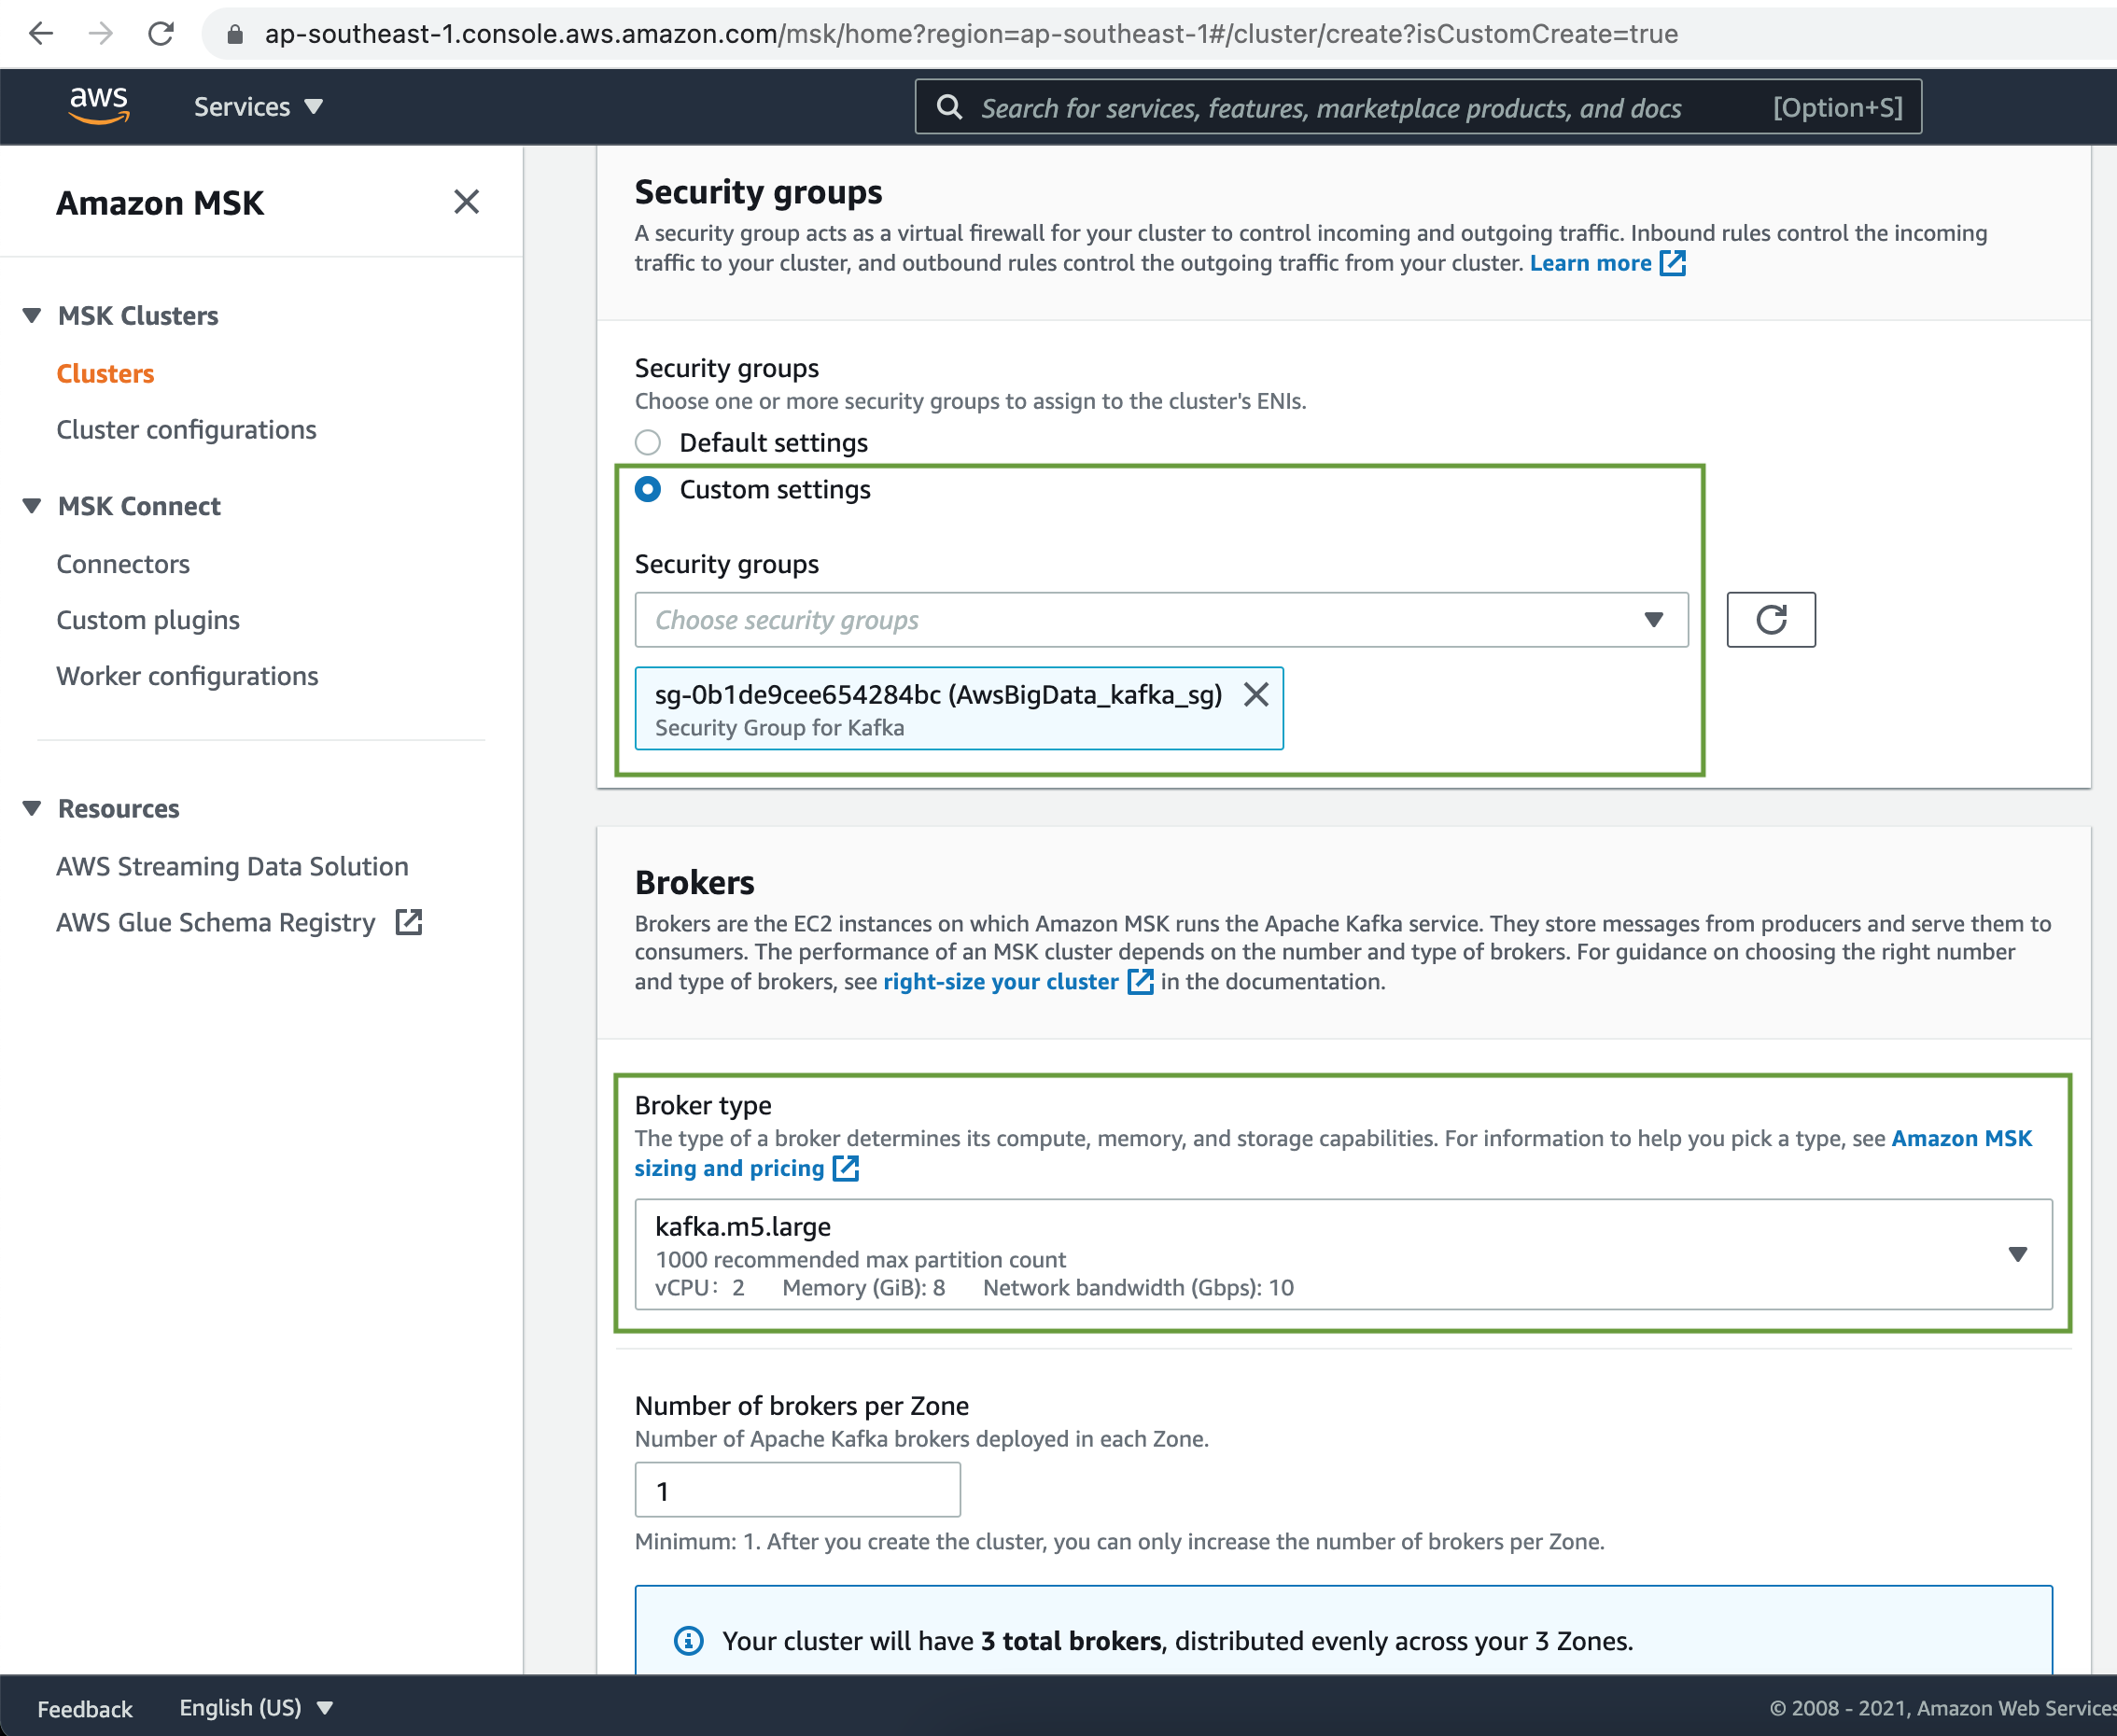Collapse the Resources navigation section
Viewport: 2117px width, 1736px height.
pos(32,808)
